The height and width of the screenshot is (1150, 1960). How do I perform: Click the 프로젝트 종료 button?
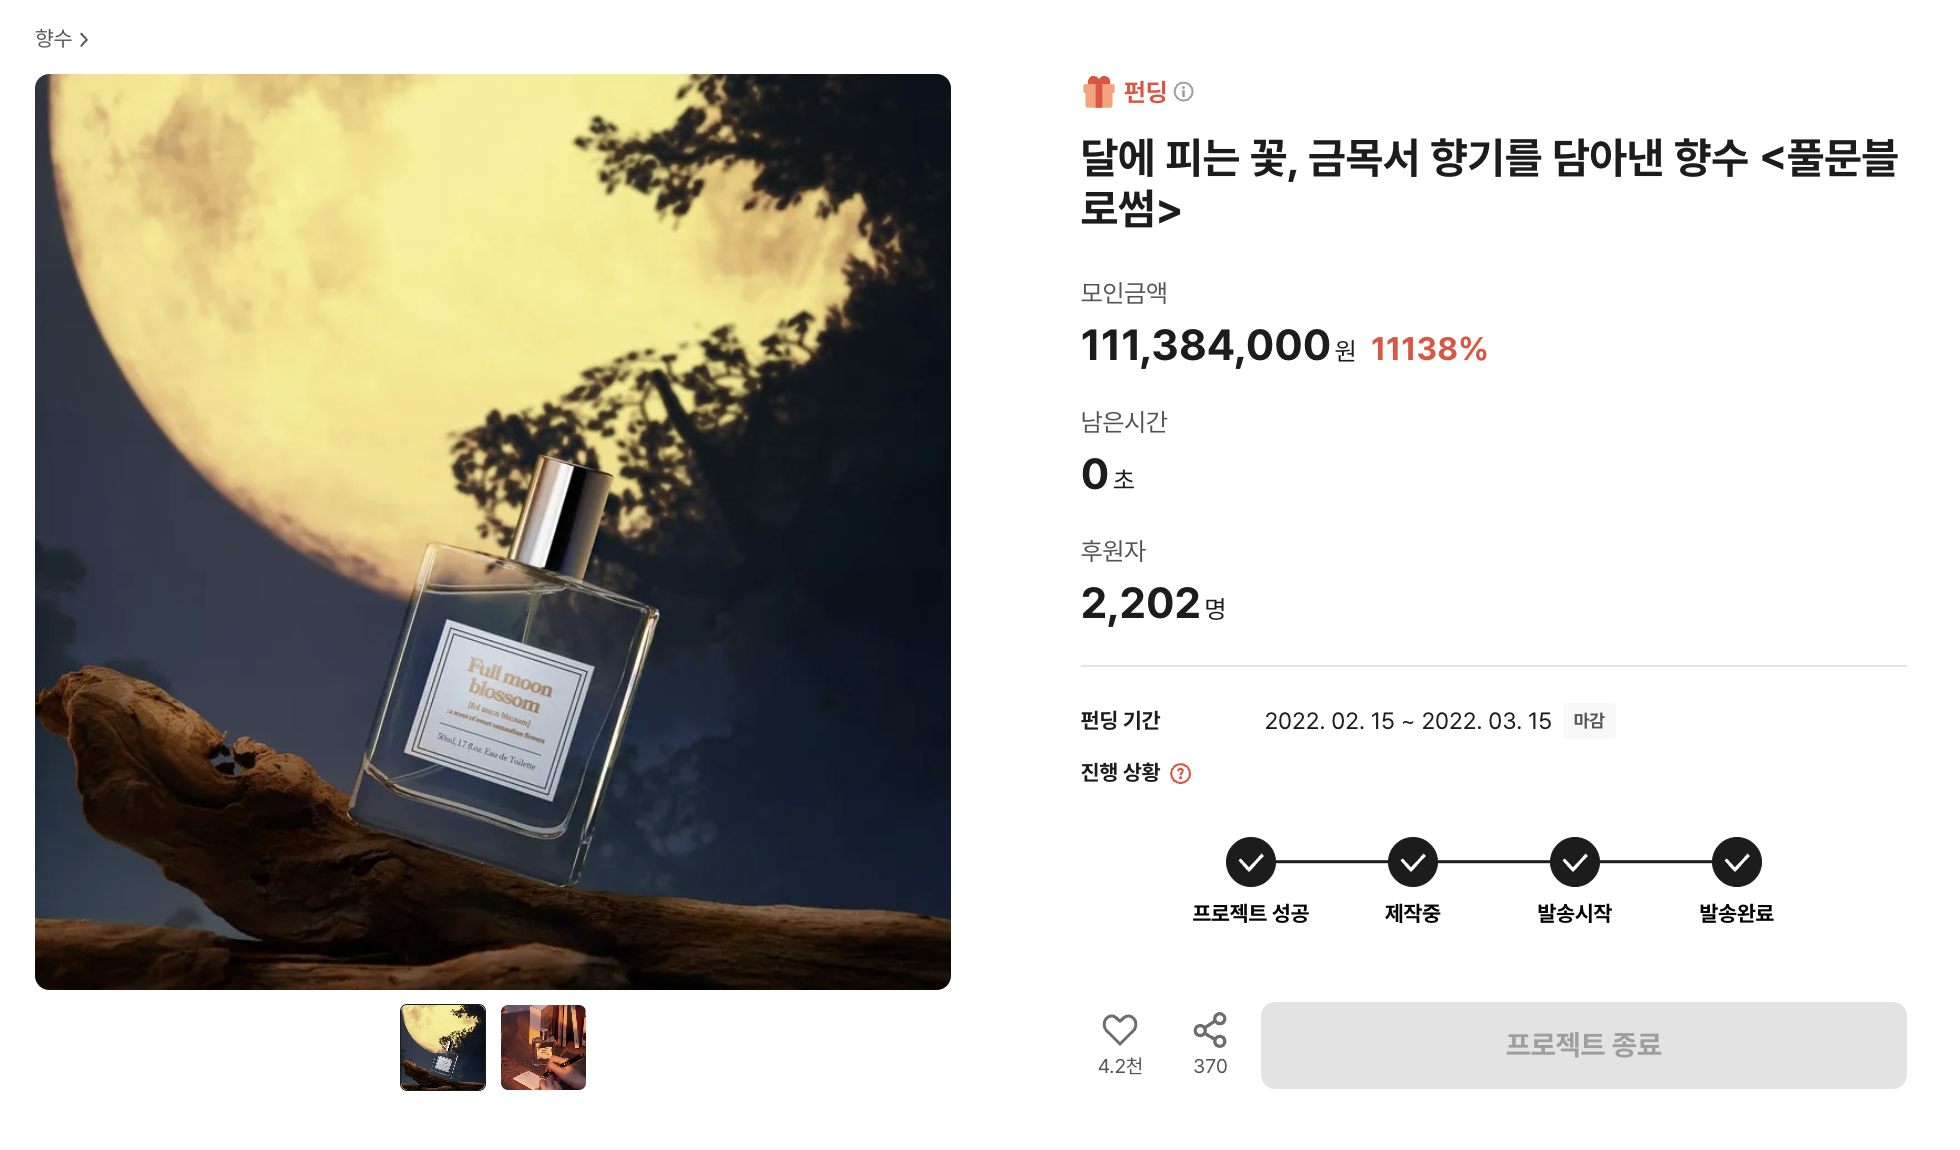[x=1583, y=1045]
